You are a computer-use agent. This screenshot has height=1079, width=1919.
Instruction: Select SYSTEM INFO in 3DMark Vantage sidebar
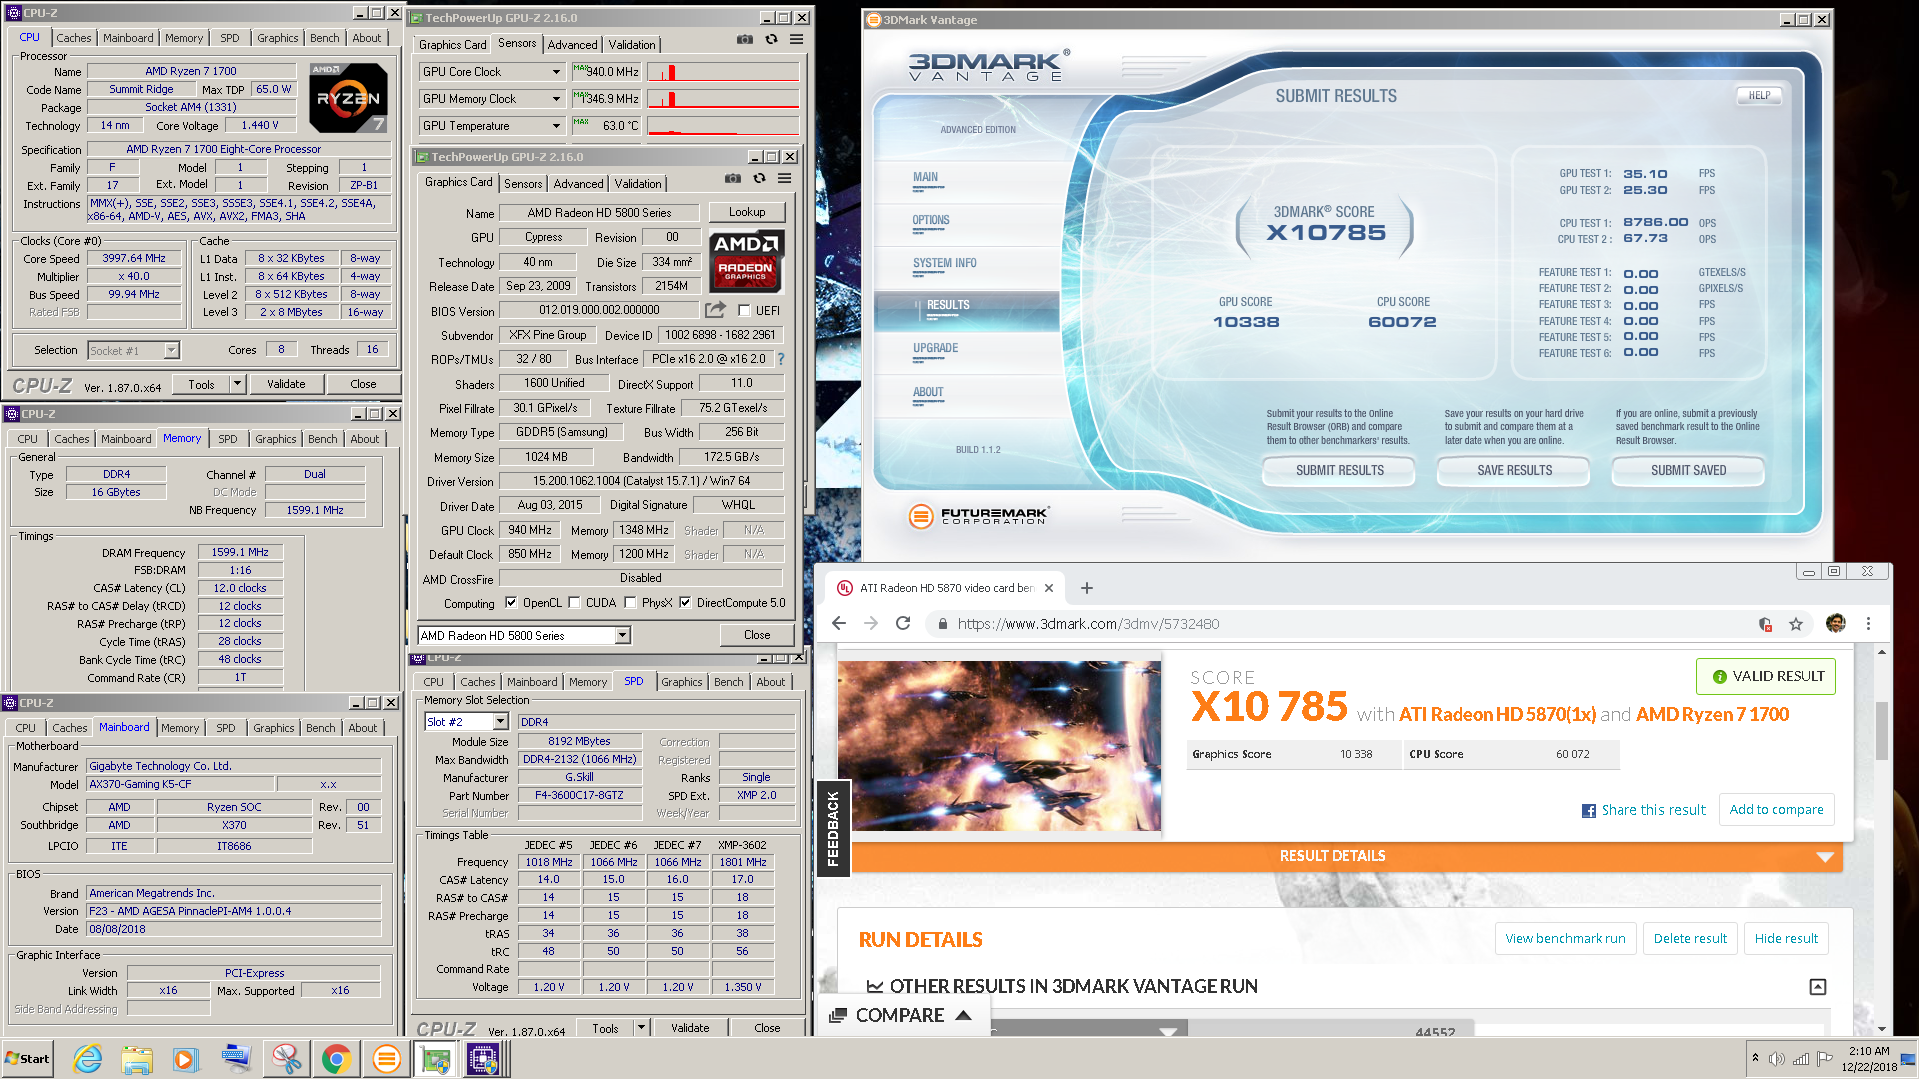[x=944, y=263]
